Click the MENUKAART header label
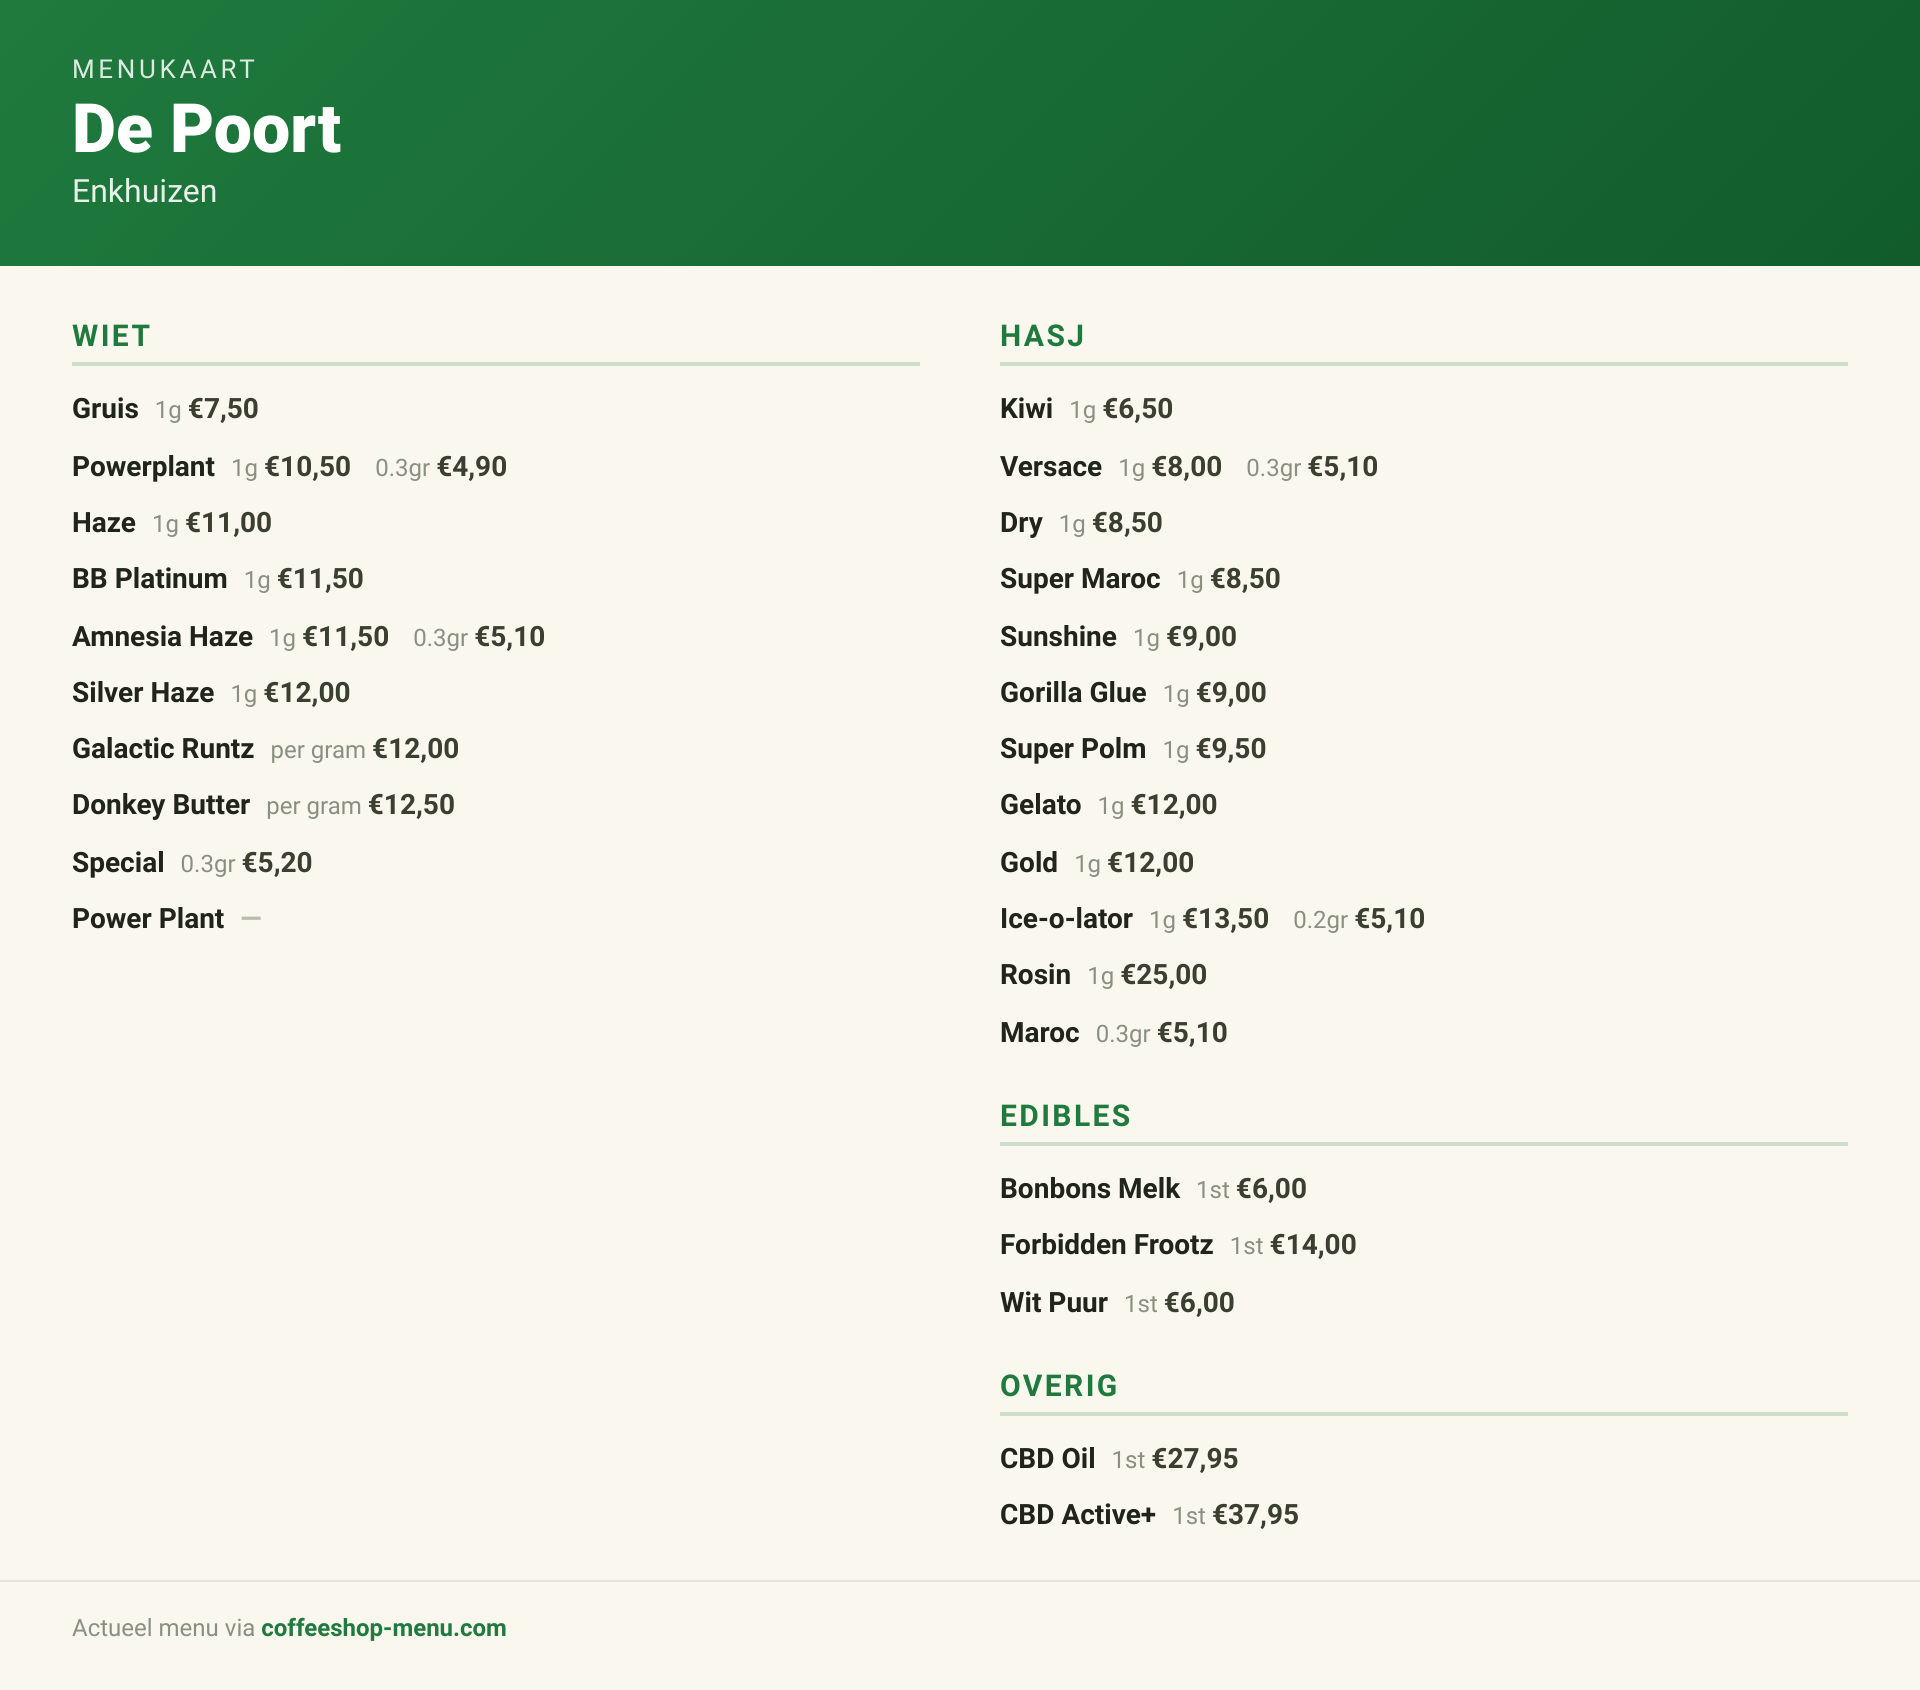 pyautogui.click(x=164, y=69)
